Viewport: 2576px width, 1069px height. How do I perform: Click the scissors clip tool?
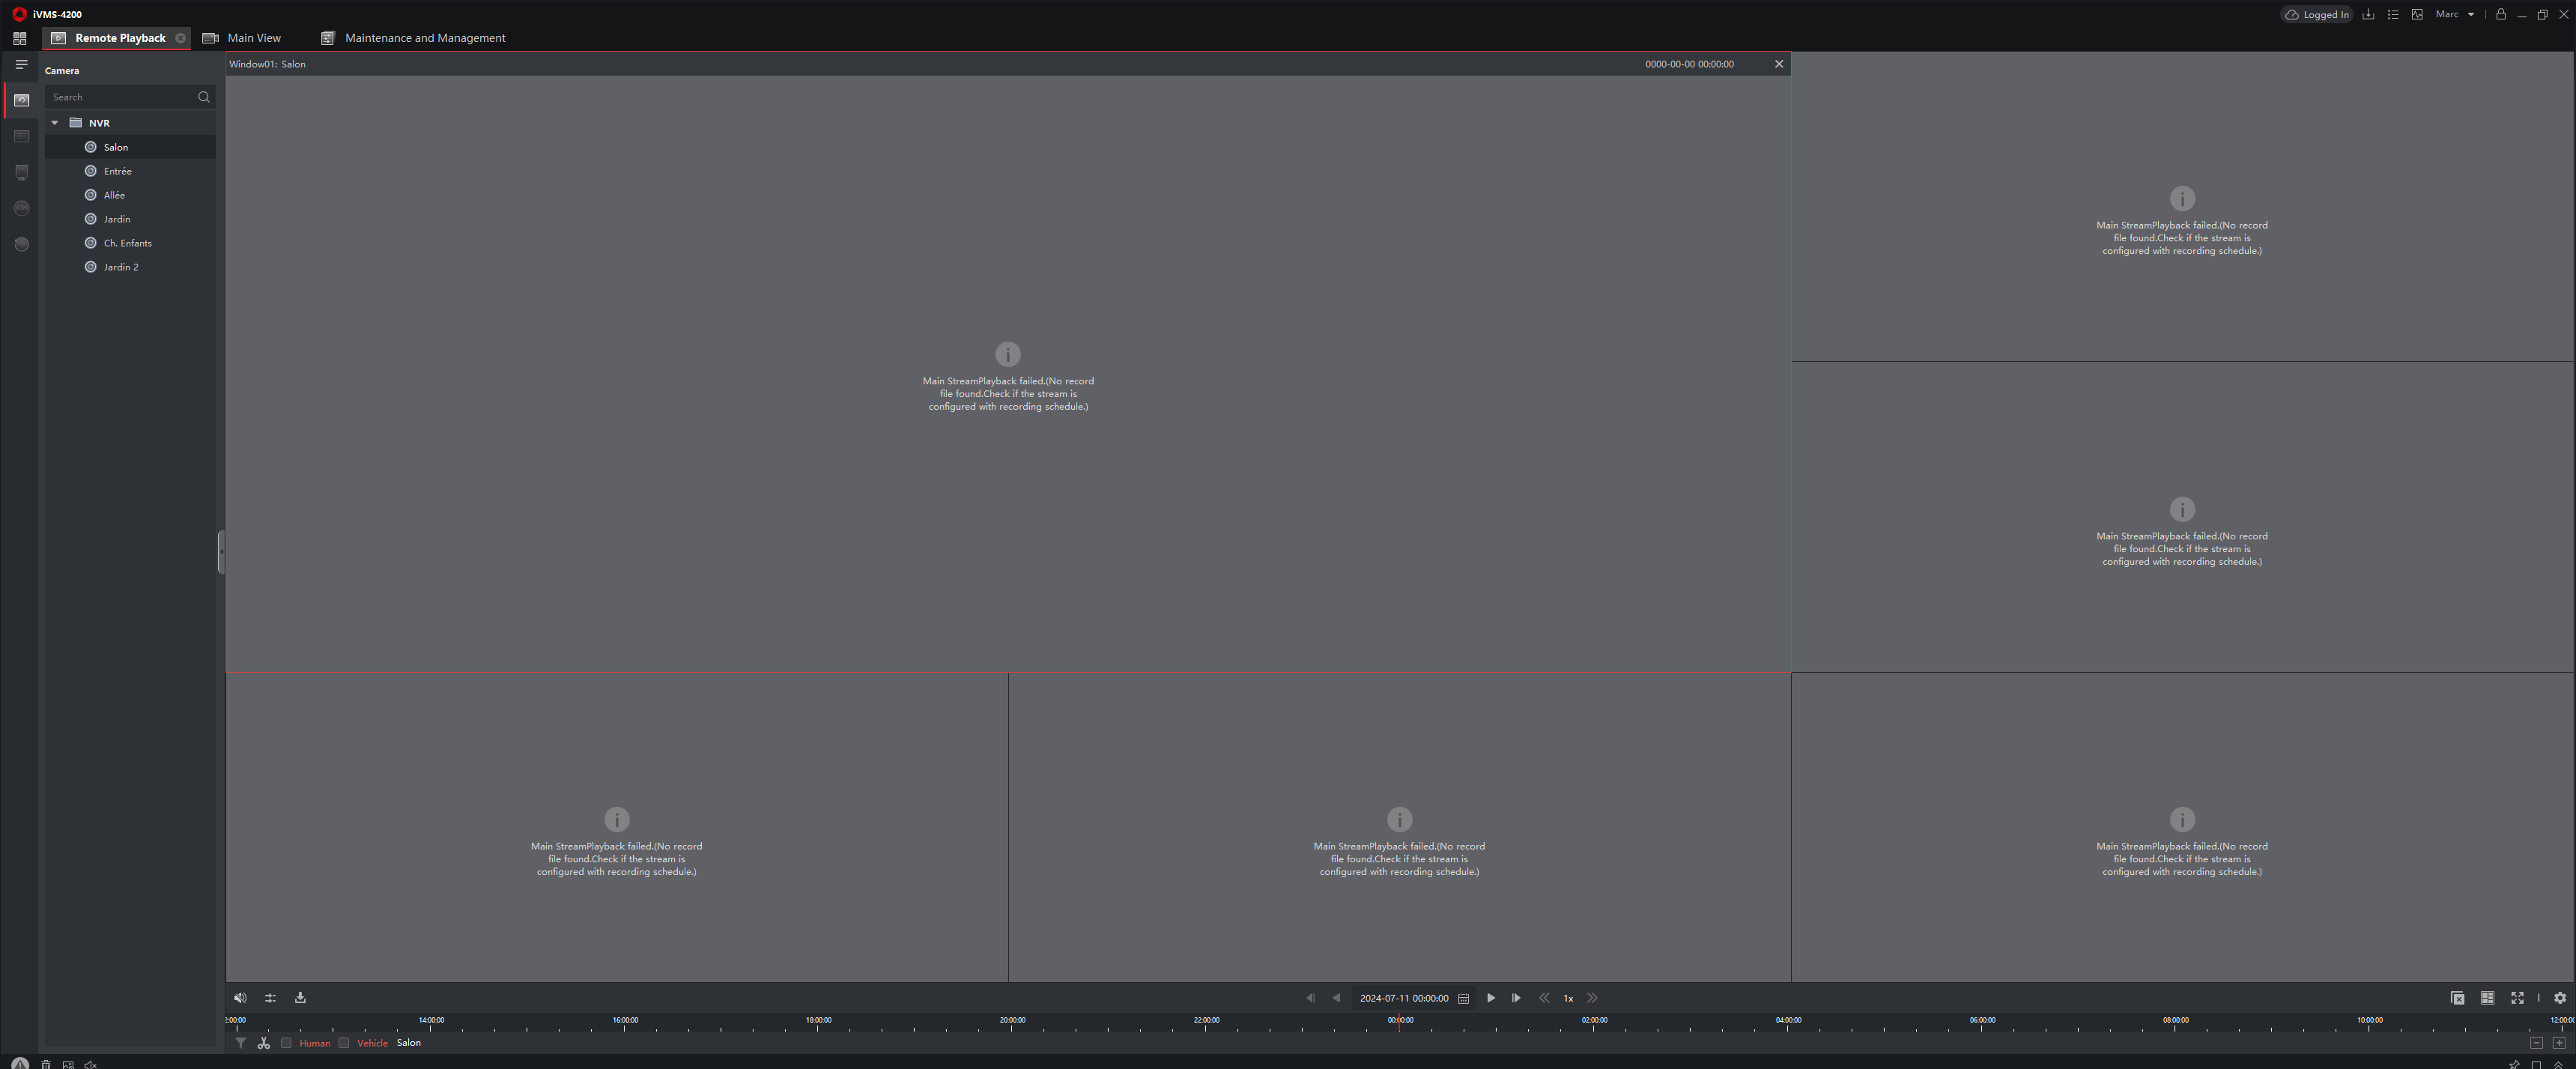(x=264, y=1043)
